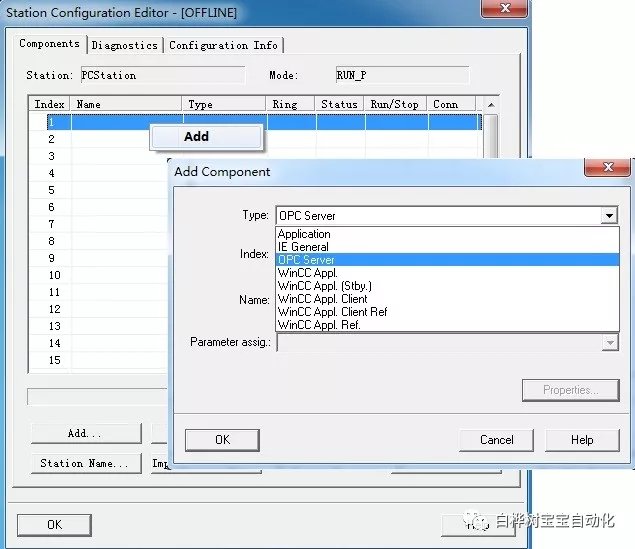Click the Status column header
The height and width of the screenshot is (549, 635).
click(x=339, y=104)
